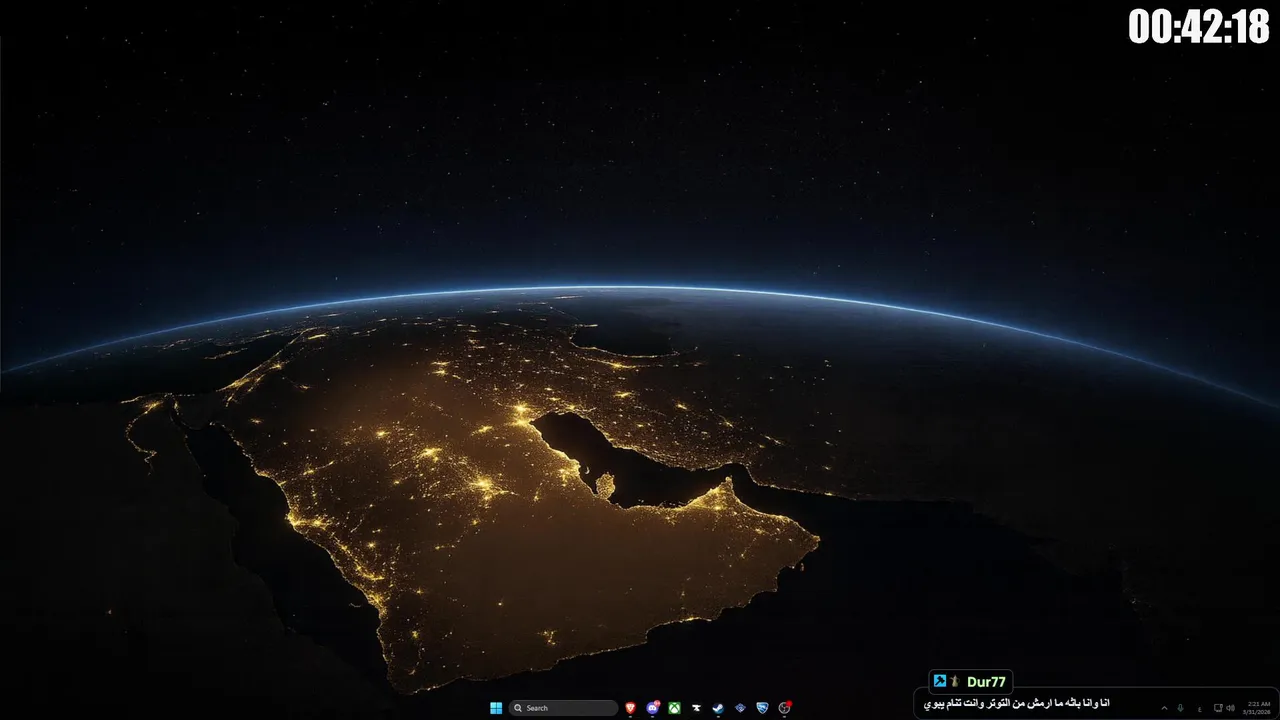
Task: Open OBS Studio from the taskbar
Action: (x=785, y=708)
